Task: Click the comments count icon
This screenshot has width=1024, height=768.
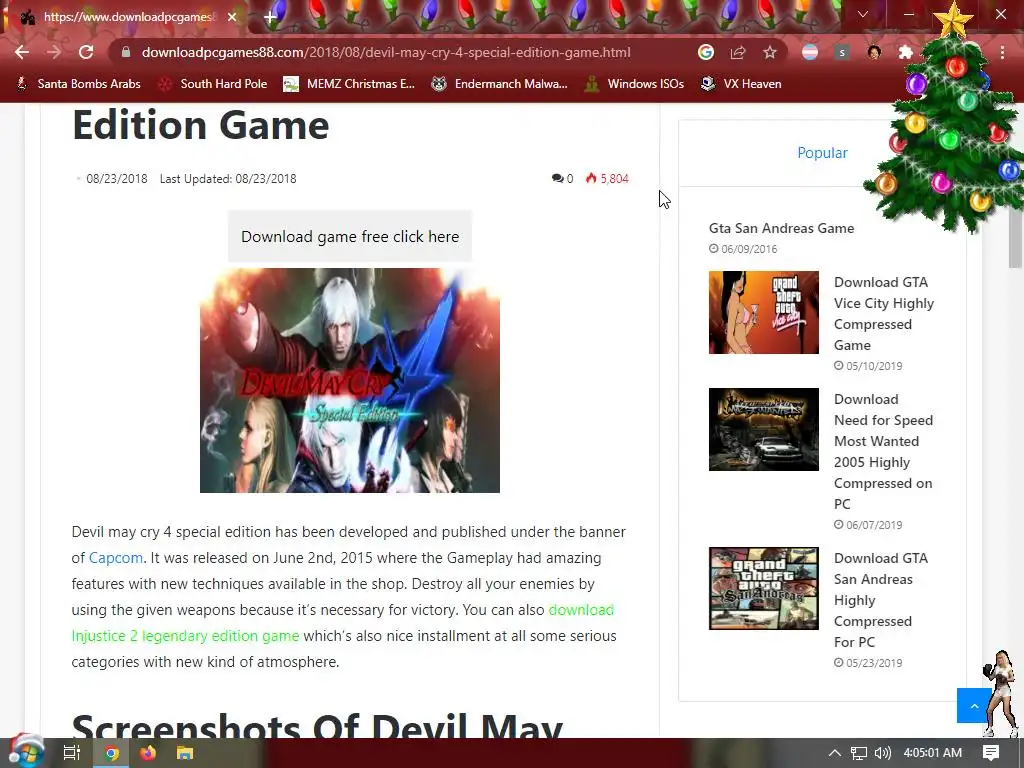Action: tap(557, 178)
